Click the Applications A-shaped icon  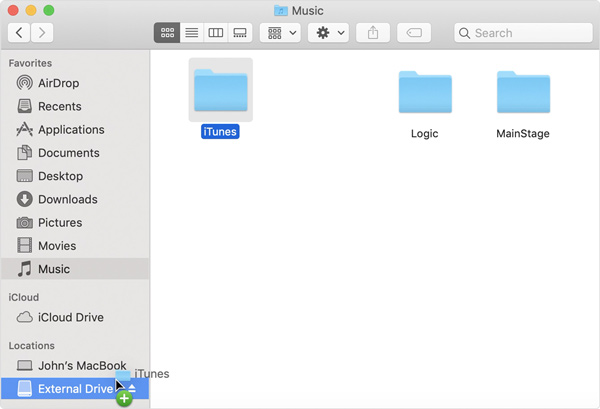coord(24,129)
